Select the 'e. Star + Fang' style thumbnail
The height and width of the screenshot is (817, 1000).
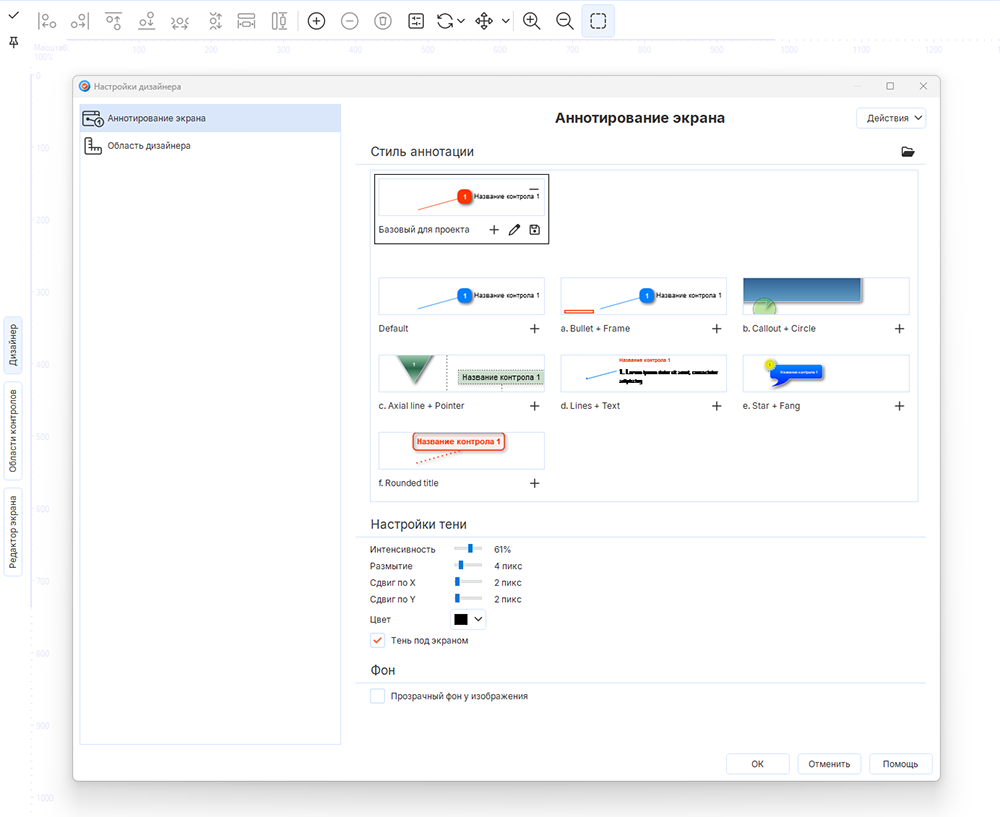click(826, 373)
